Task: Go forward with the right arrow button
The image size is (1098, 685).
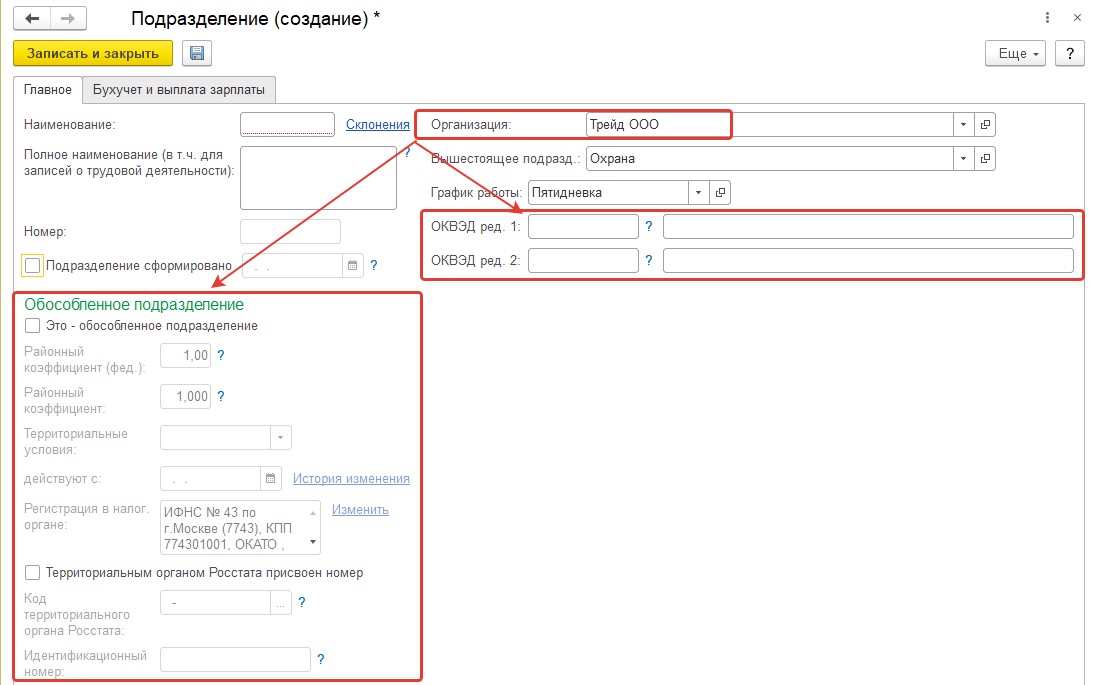Action: [x=68, y=18]
